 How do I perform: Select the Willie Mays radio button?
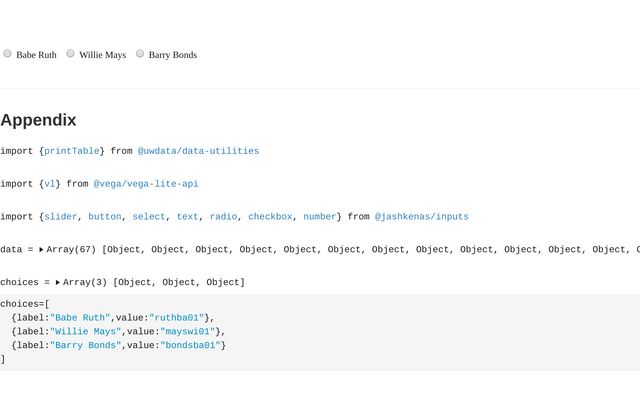point(70,53)
